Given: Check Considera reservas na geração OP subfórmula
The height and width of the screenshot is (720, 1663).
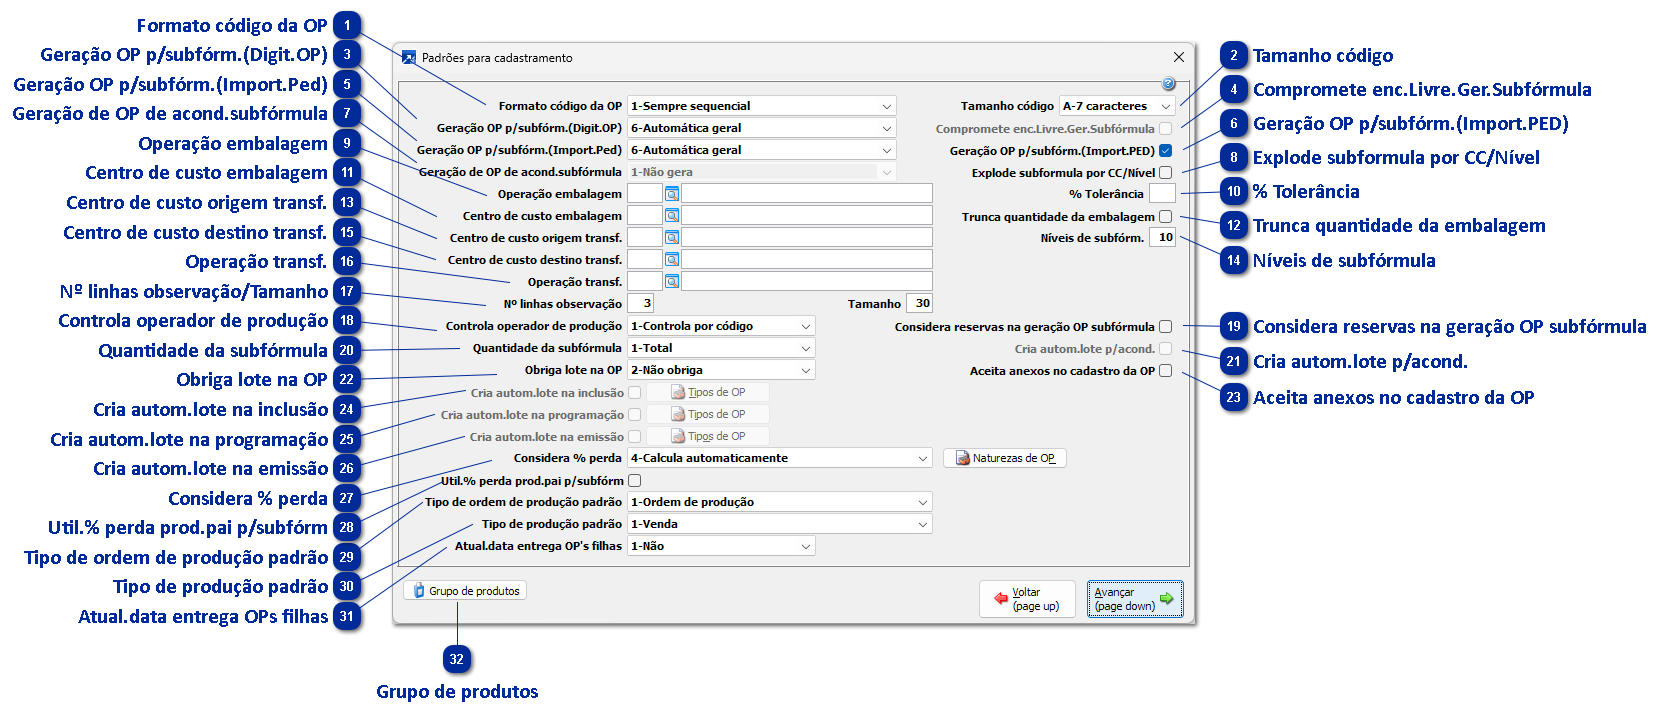Looking at the screenshot, I should 1165,327.
